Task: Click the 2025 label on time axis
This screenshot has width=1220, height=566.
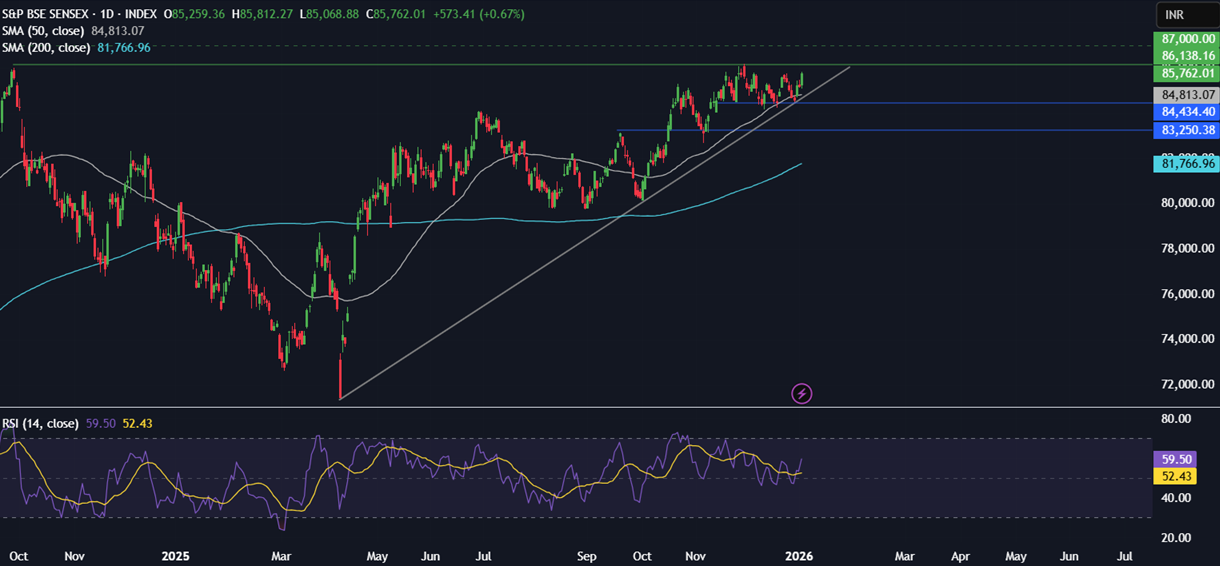Action: point(174,555)
